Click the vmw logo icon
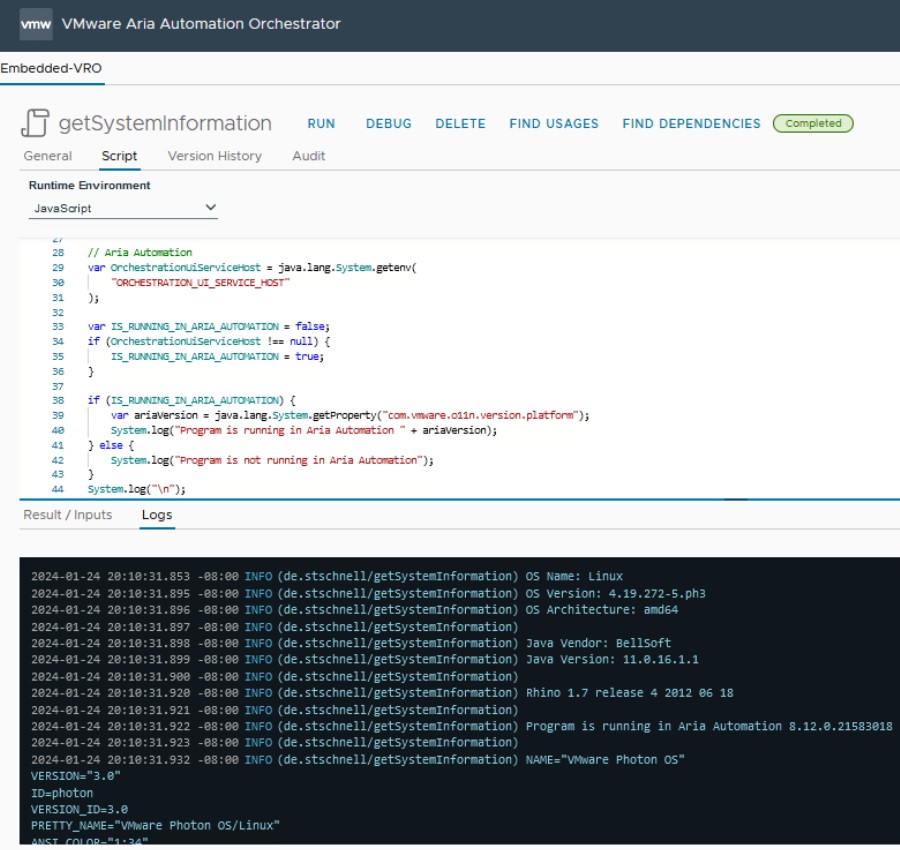 [x=36, y=24]
